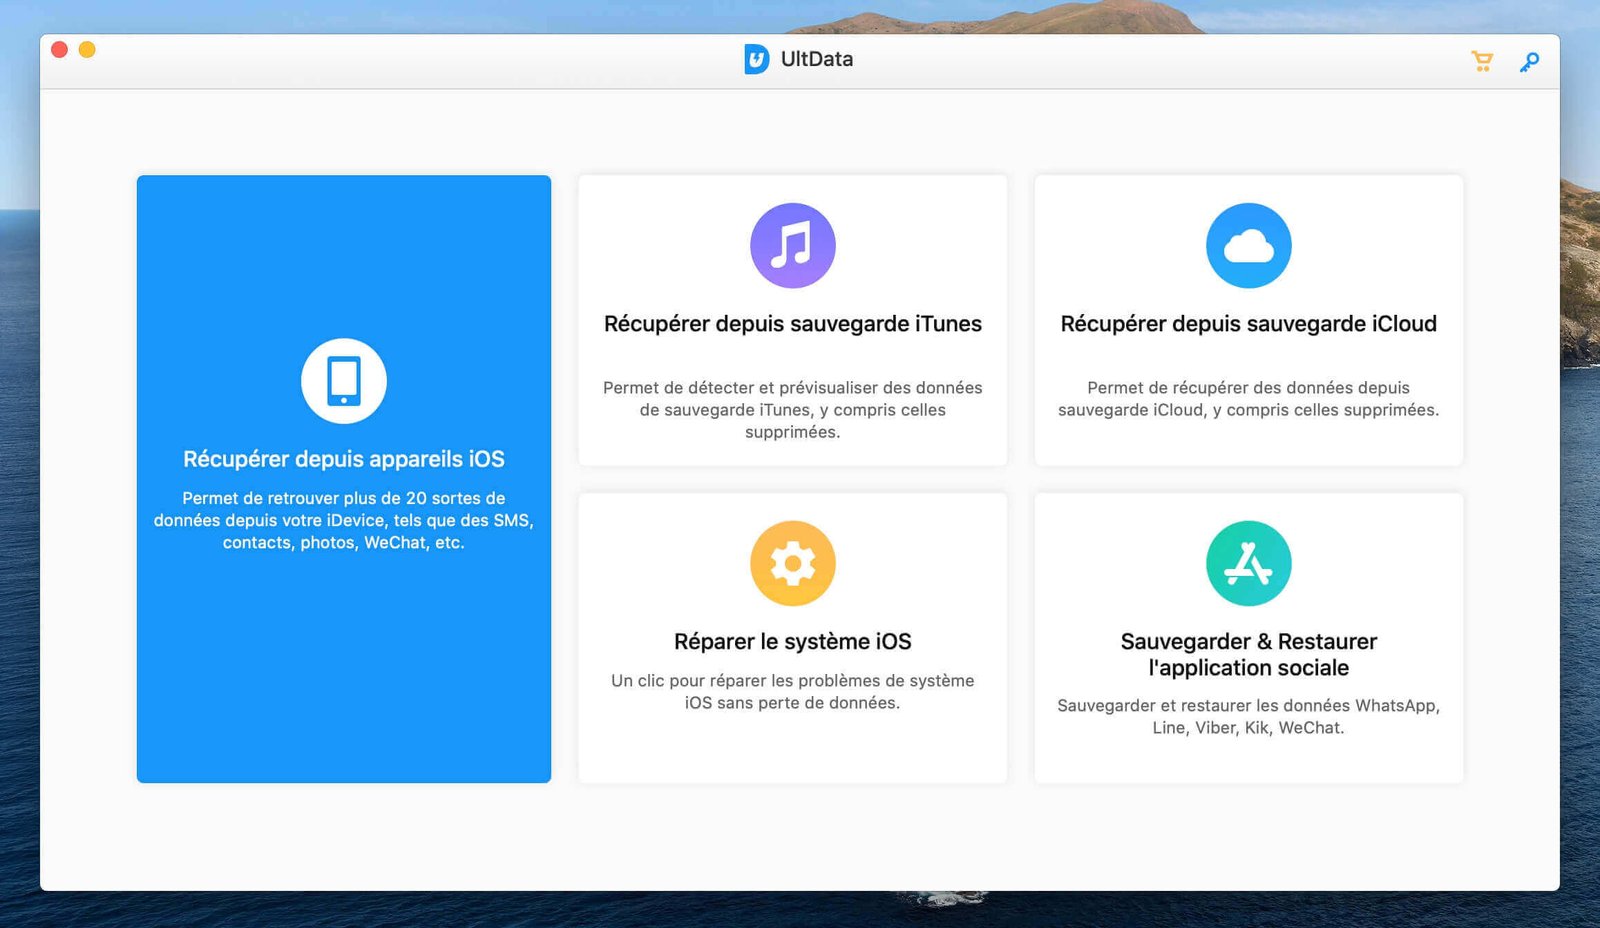Click the UltData window title text
The image size is (1600, 928).
(x=817, y=59)
